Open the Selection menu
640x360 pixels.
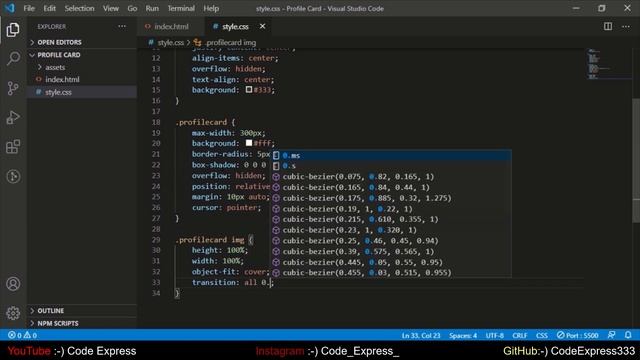point(79,8)
